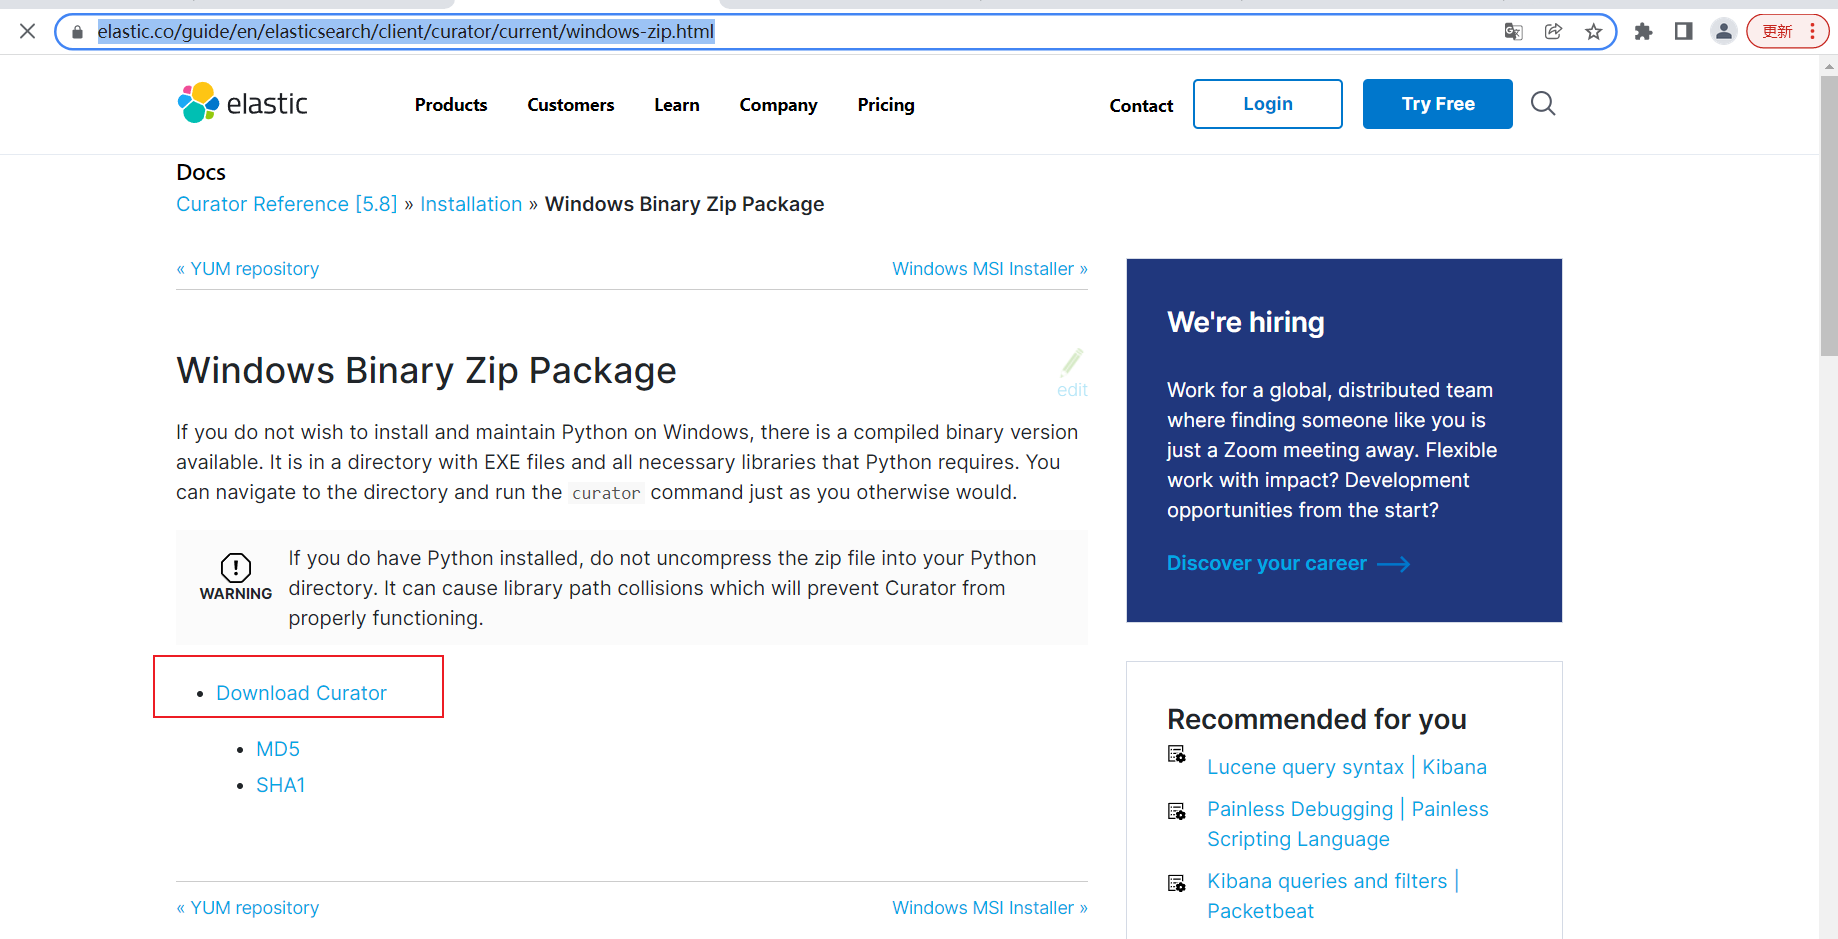The width and height of the screenshot is (1838, 939).
Task: Open the Company menu
Action: [x=778, y=105]
